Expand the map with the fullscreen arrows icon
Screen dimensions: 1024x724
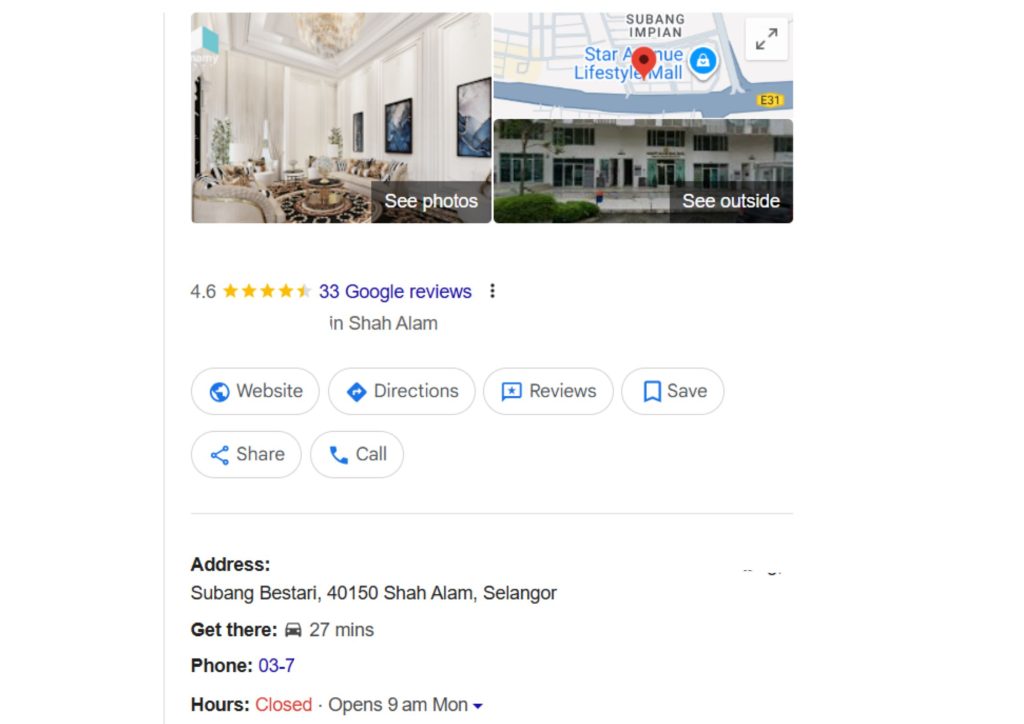[x=766, y=39]
